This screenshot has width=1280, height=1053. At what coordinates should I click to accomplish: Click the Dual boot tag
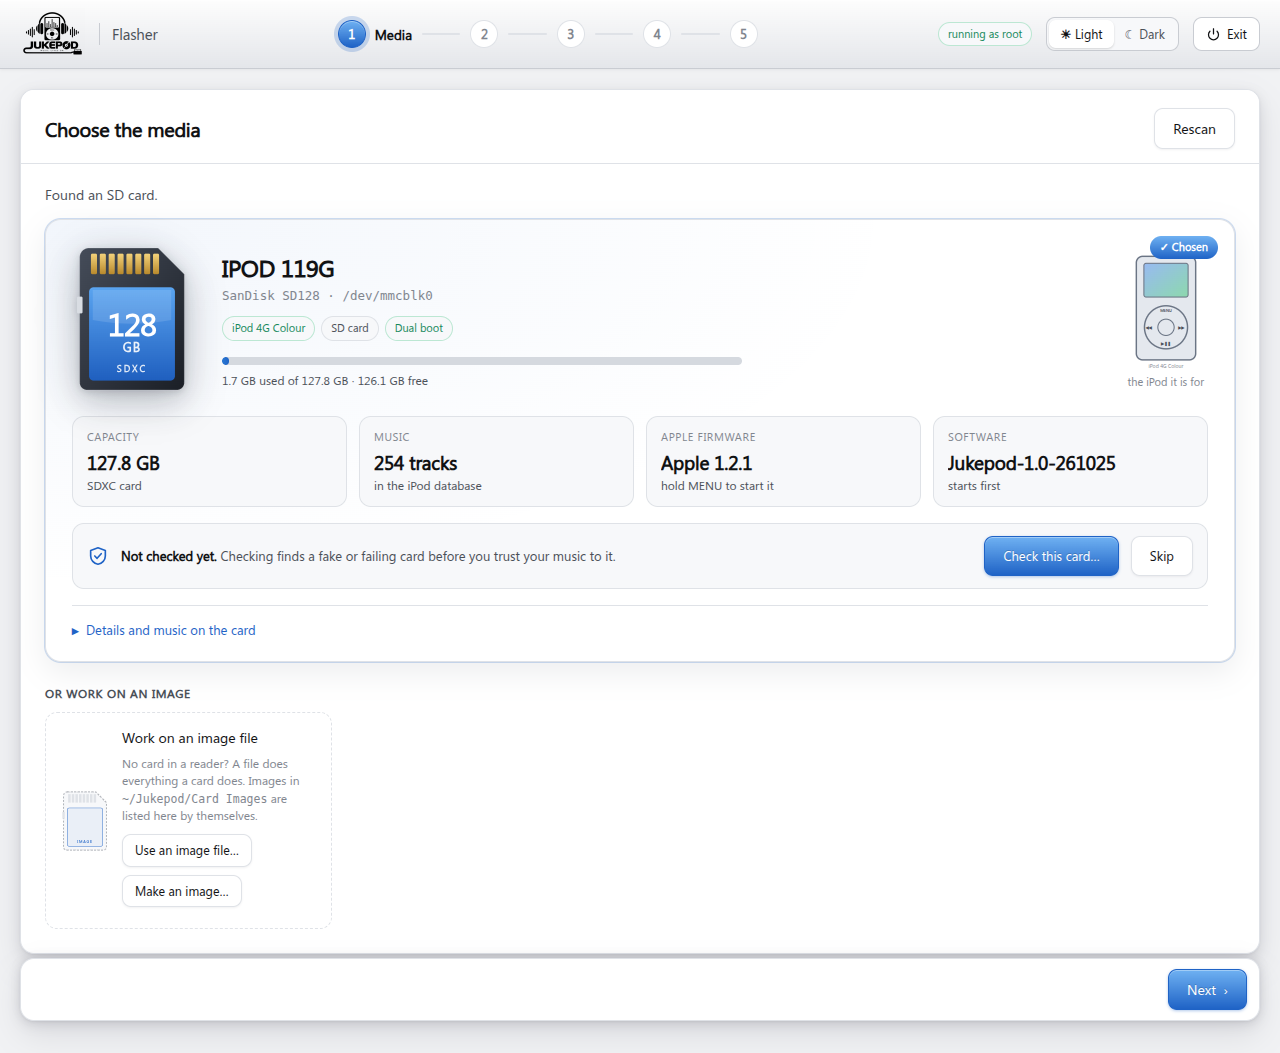[x=419, y=328]
